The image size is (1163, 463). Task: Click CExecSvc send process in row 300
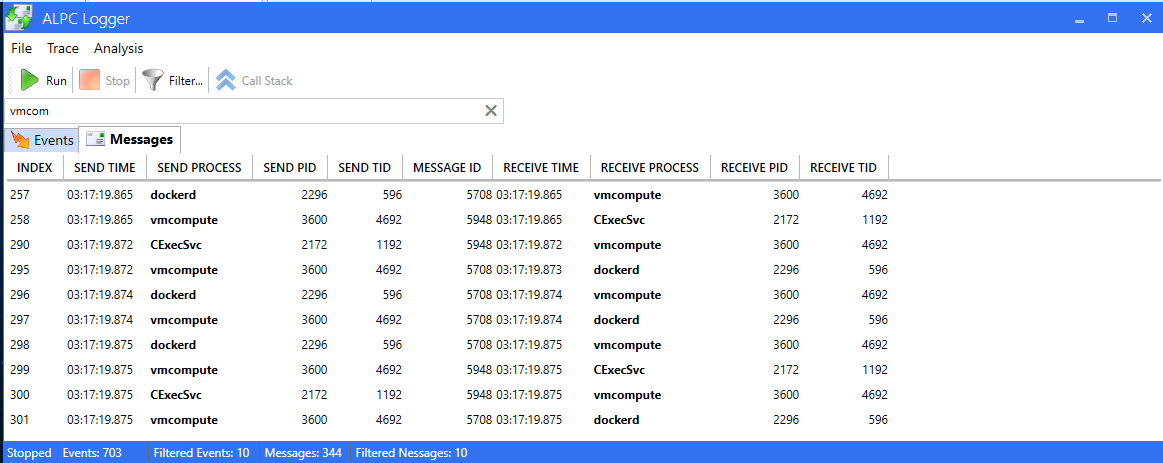176,395
